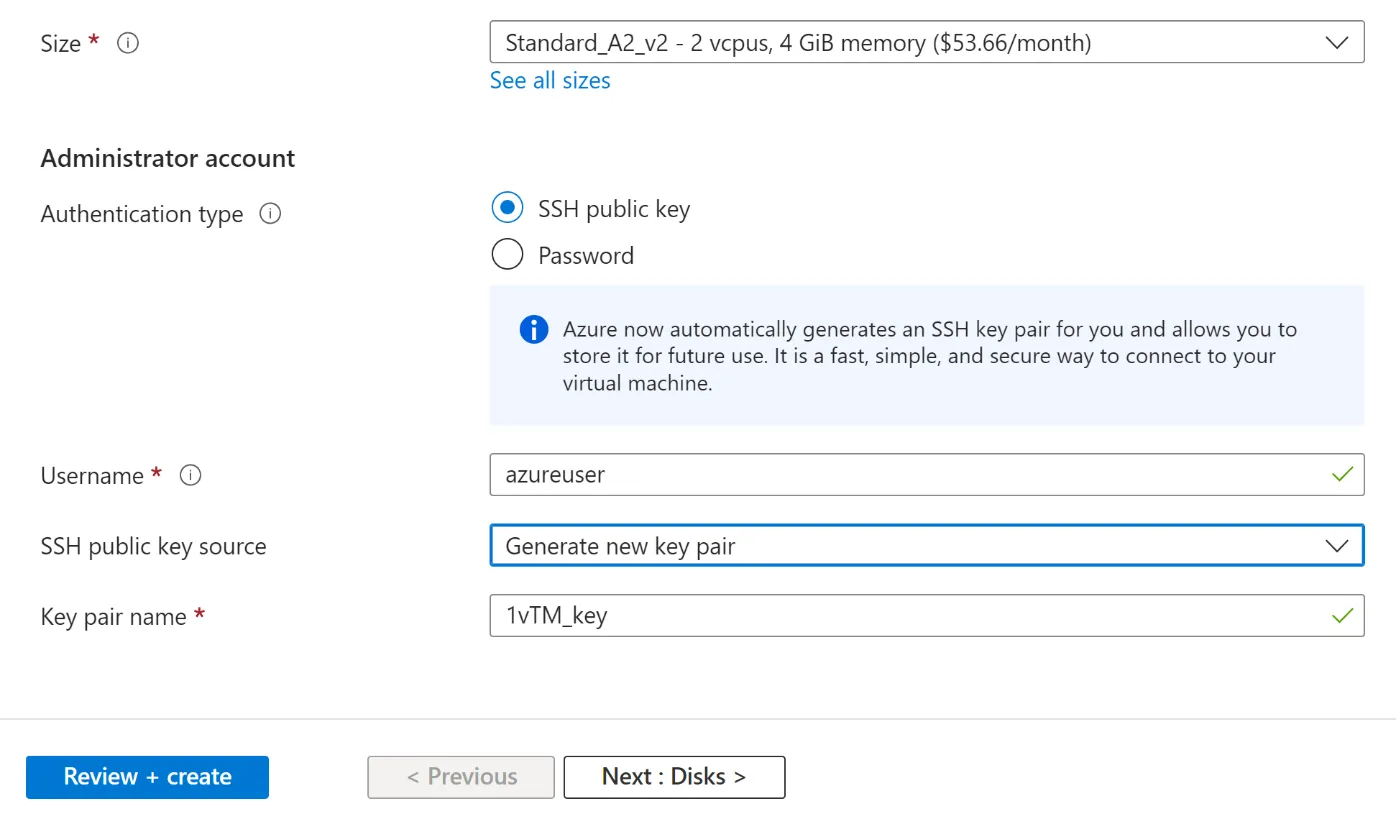Screen dimensions: 1396x814
Task: Click the Username field containing azureuser
Action: (x=927, y=474)
